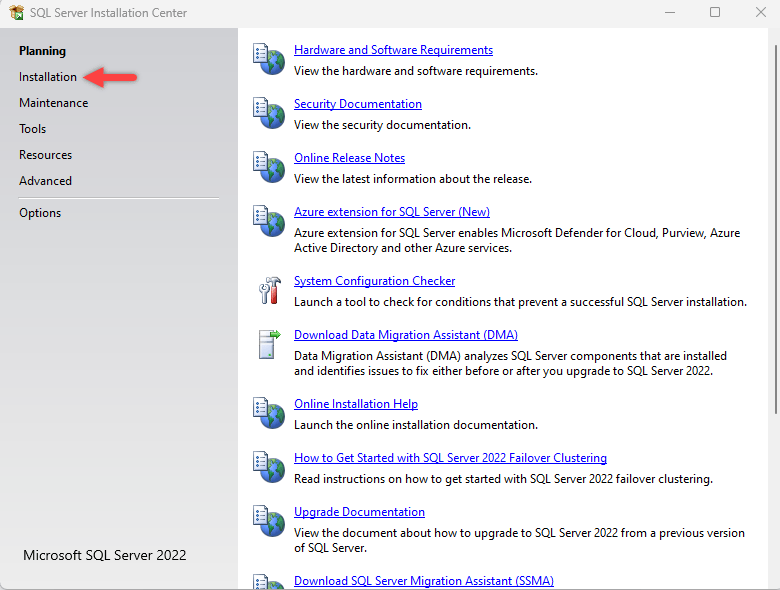Viewport: 780px width, 590px height.
Task: Maximize the Installation Center window
Action: point(715,12)
